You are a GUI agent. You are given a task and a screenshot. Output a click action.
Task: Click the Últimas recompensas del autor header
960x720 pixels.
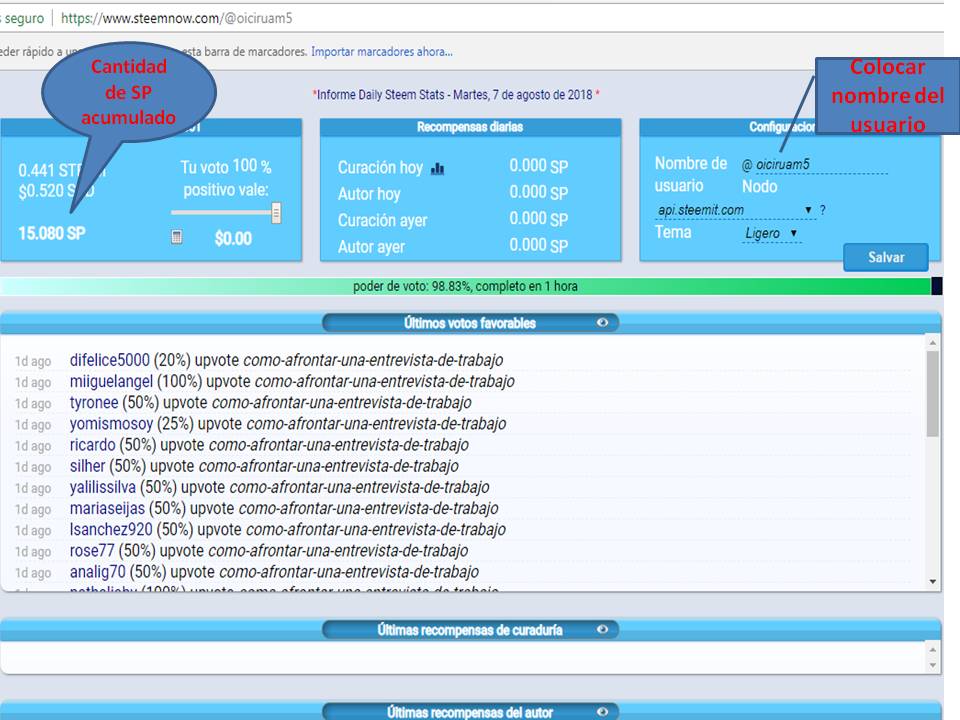coord(470,712)
